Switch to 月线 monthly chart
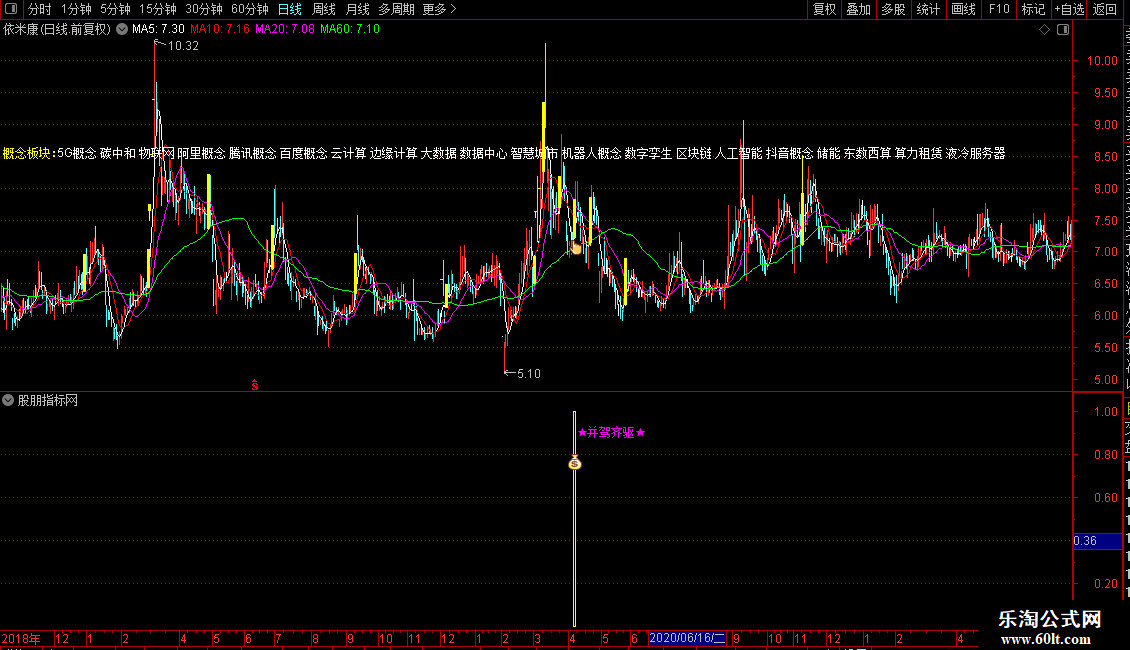The height and width of the screenshot is (650, 1130). click(357, 9)
